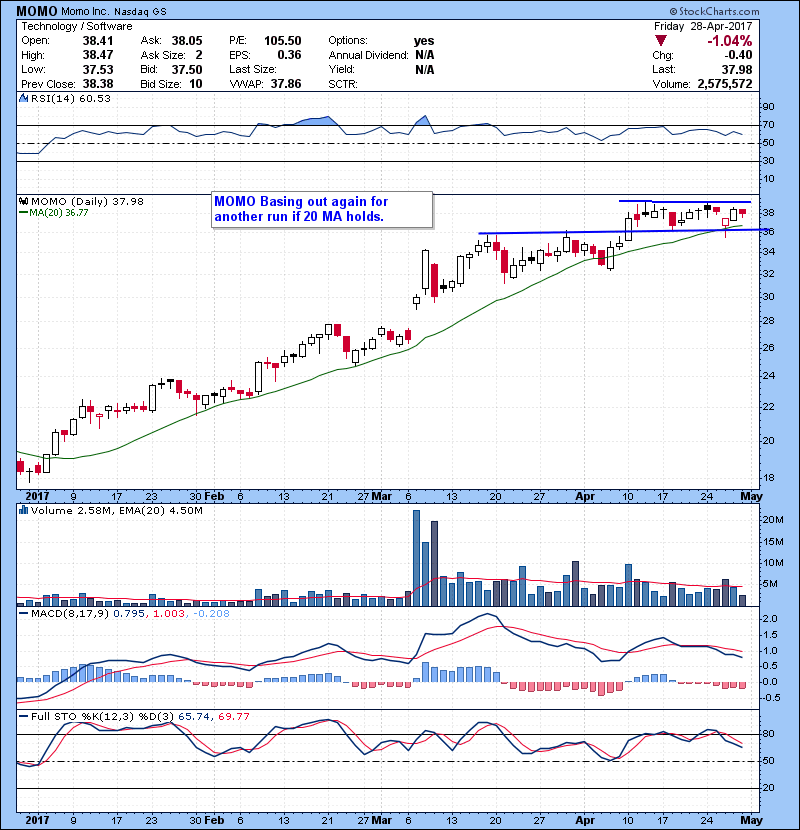Click the Ask Size value 2
Image resolution: width=800 pixels, height=830 pixels.
(199, 55)
